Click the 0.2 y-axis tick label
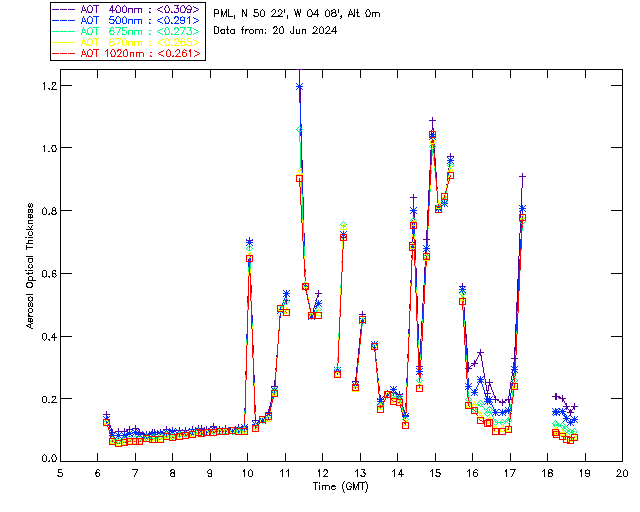The image size is (640, 512). 49,399
